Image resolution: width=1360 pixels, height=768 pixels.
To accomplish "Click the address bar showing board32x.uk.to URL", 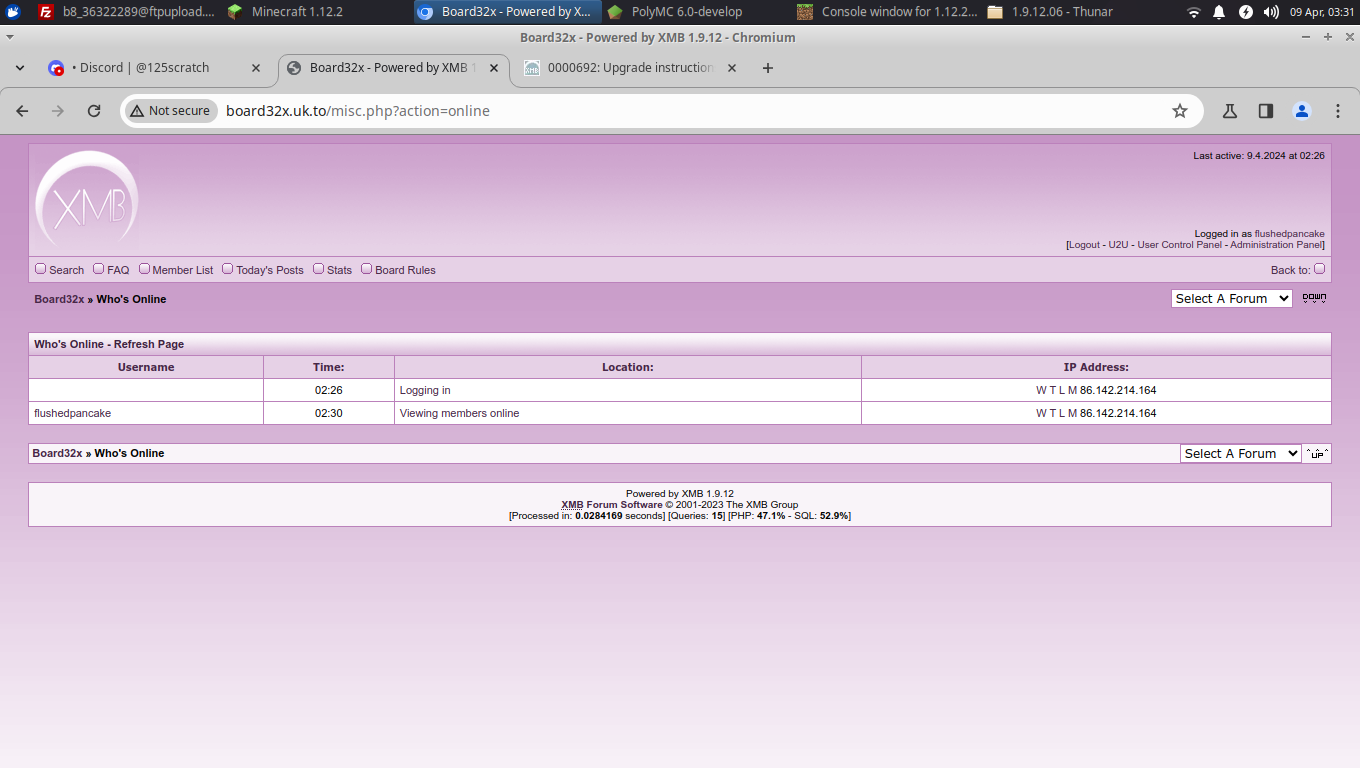I will click(650, 111).
